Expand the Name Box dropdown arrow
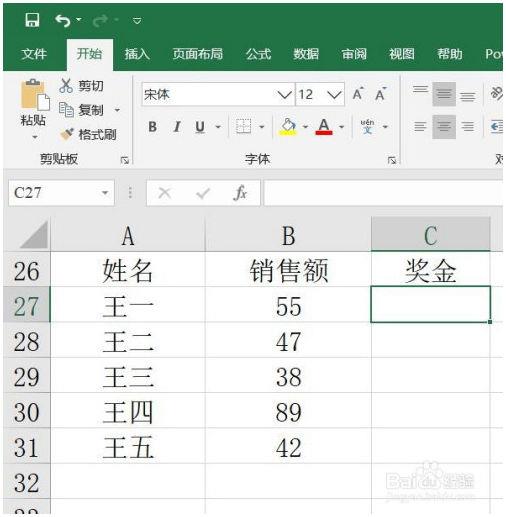Screen dimensions: 506x517 105,193
